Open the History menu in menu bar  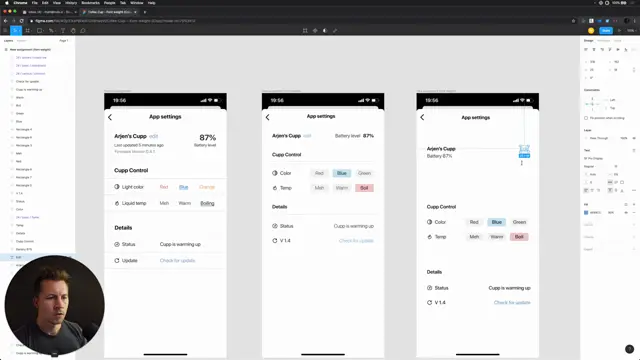pyautogui.click(x=71, y=3)
